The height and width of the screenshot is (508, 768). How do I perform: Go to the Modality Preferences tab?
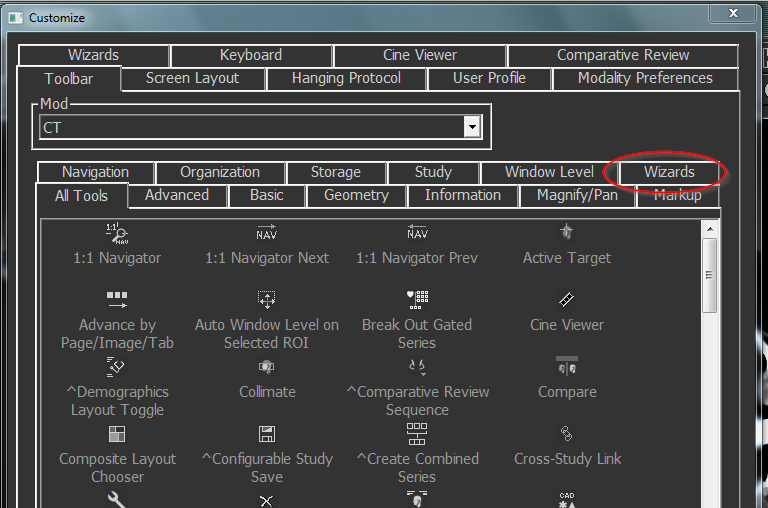click(x=645, y=78)
